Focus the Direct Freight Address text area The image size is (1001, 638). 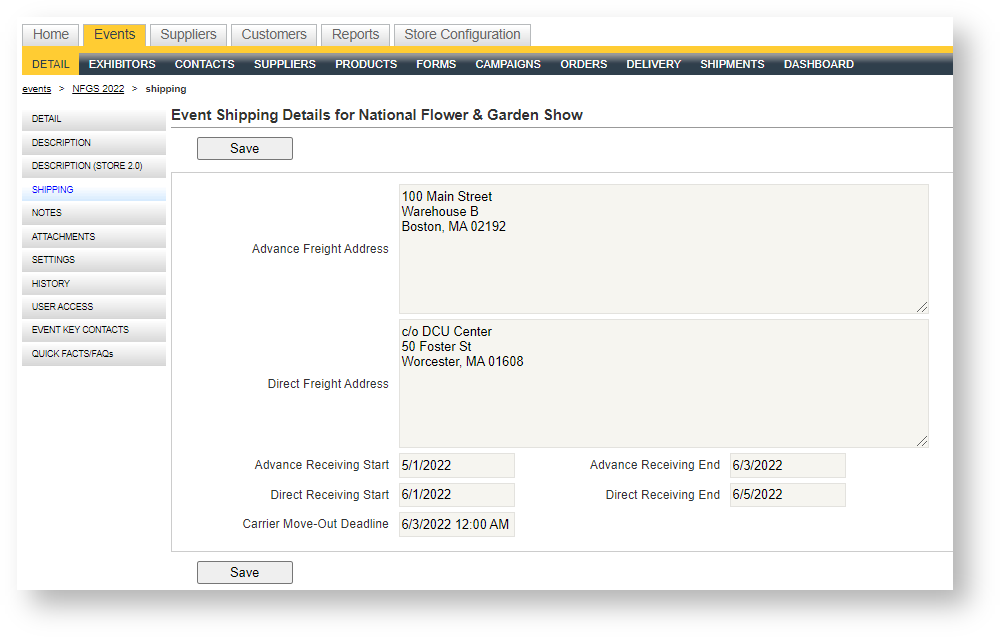pyautogui.click(x=663, y=383)
